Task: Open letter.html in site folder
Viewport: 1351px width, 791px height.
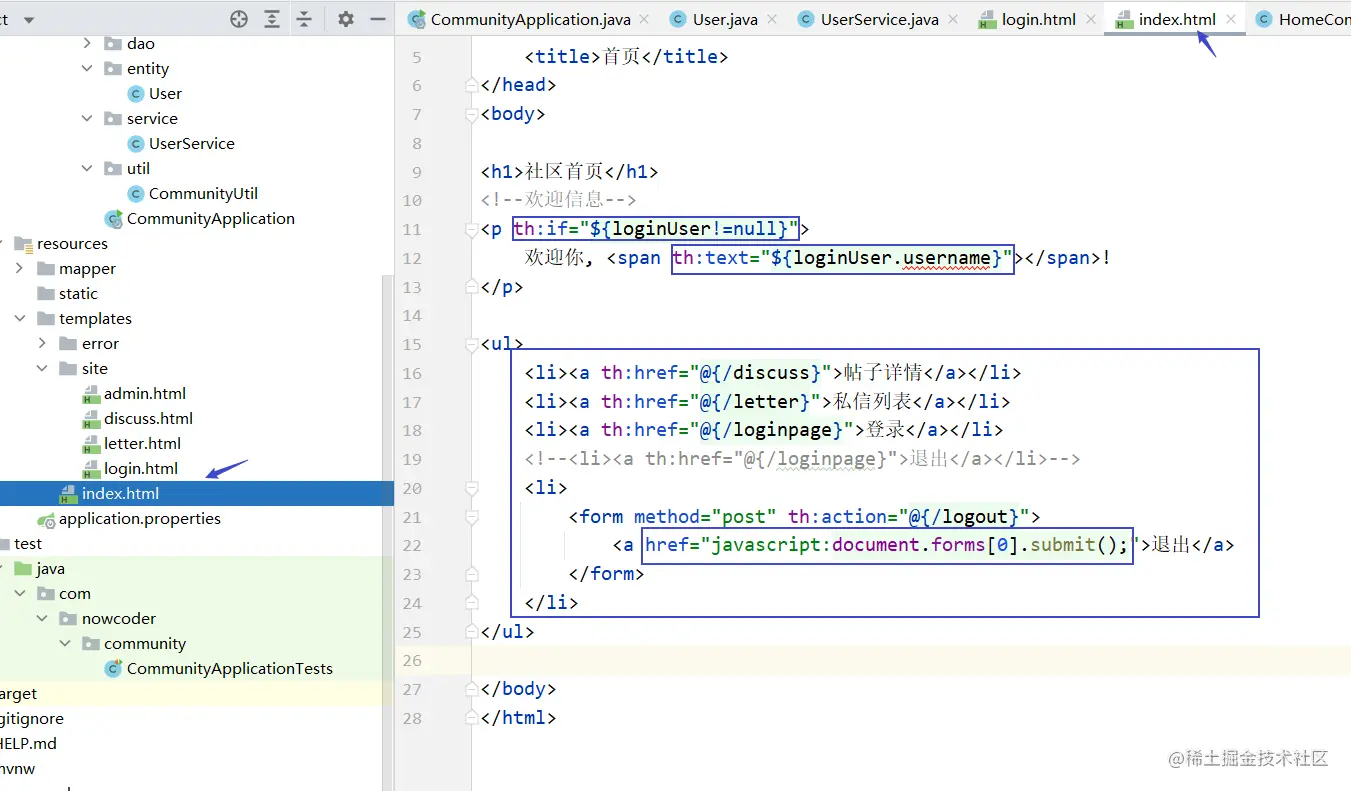Action: (142, 443)
